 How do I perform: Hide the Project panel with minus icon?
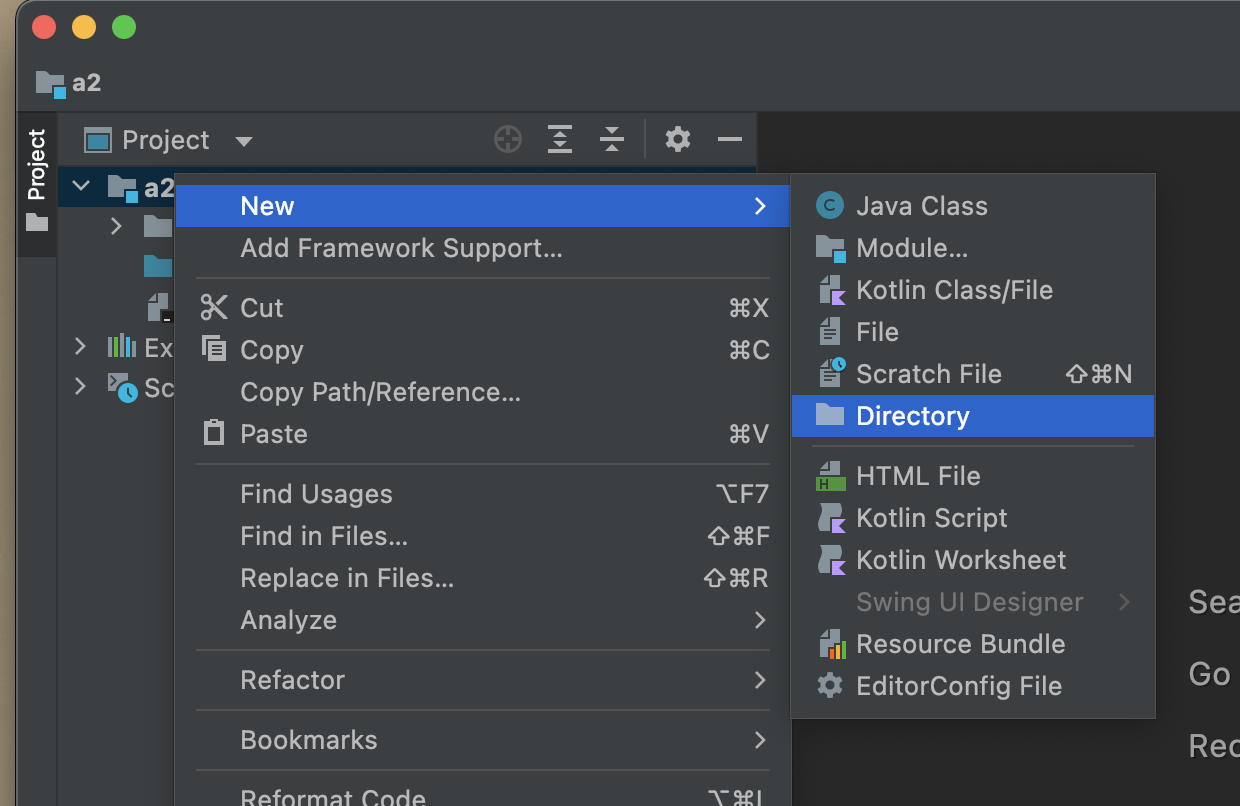(x=730, y=140)
